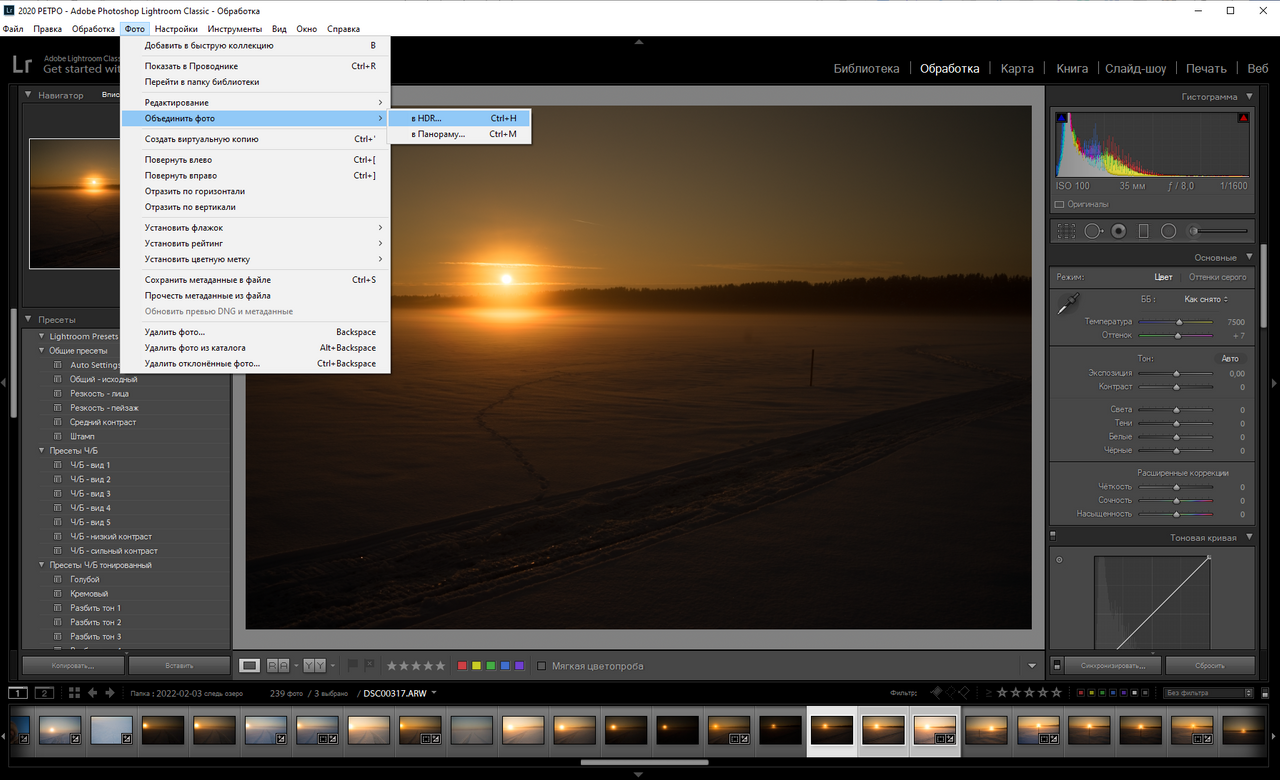Click the tone curve point adjustment target
This screenshot has height=780, width=1280.
[x=1060, y=560]
